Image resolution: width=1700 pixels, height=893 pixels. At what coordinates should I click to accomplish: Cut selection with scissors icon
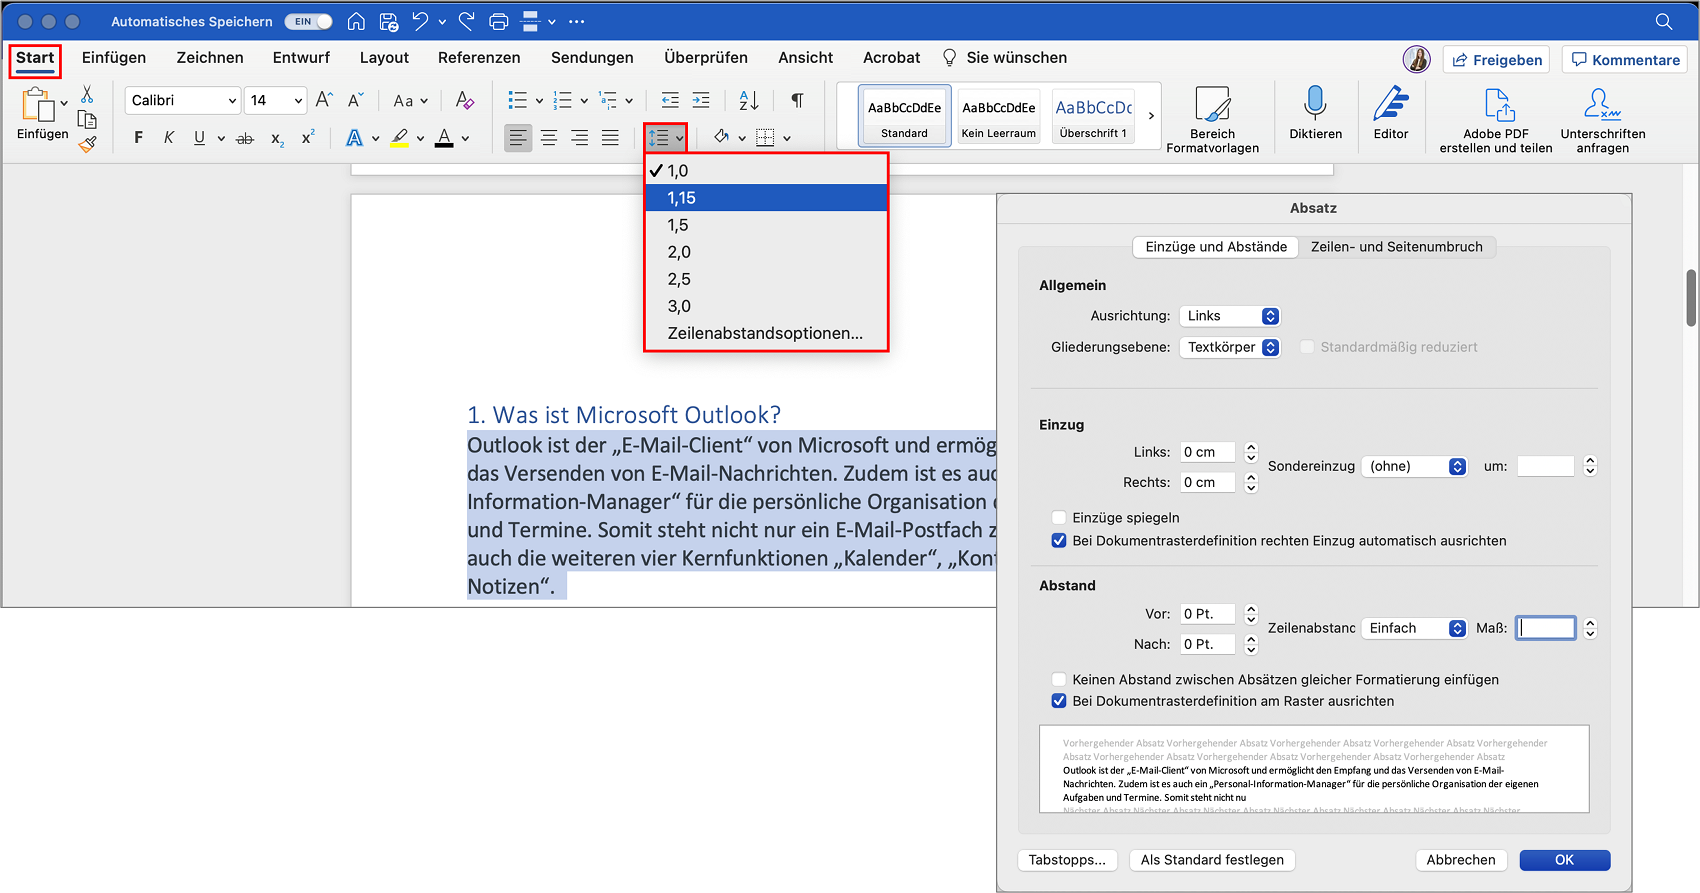point(87,95)
